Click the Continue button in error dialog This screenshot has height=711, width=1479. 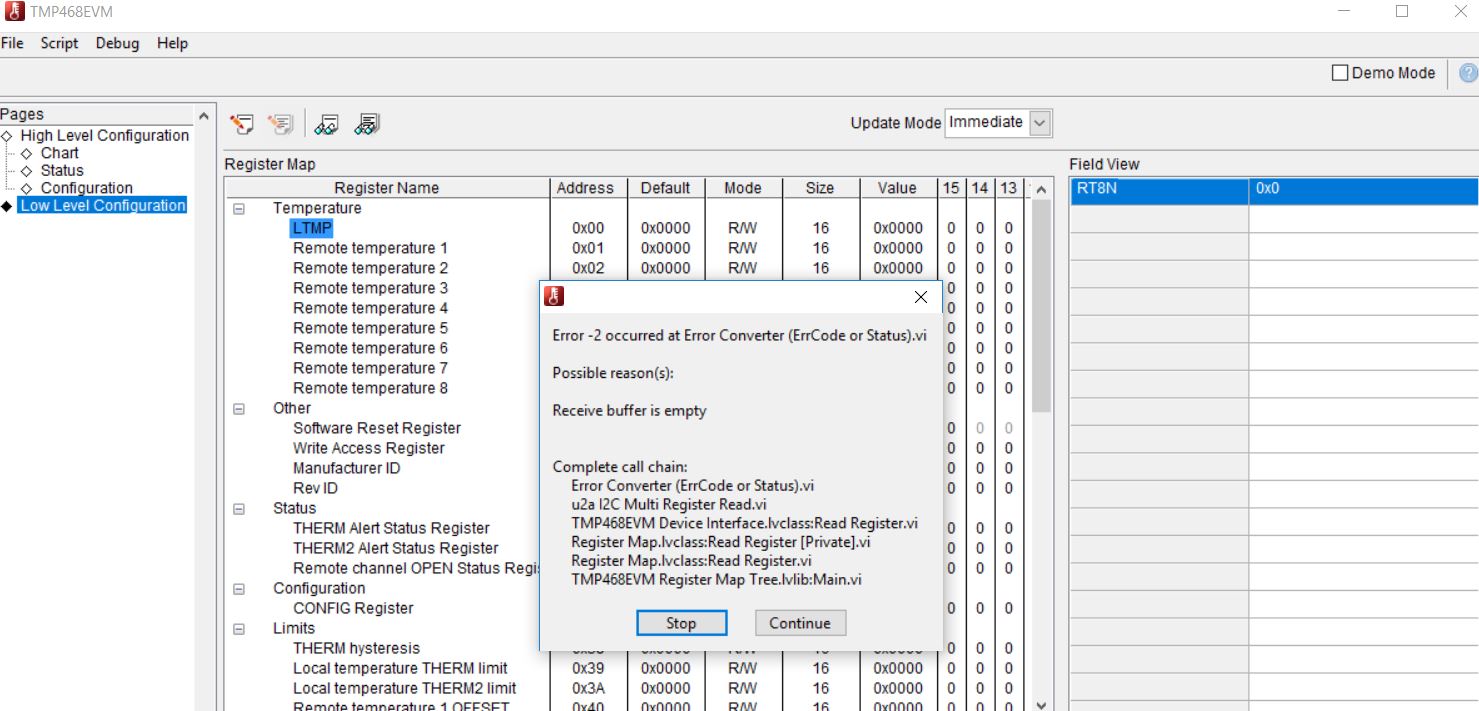pos(800,623)
